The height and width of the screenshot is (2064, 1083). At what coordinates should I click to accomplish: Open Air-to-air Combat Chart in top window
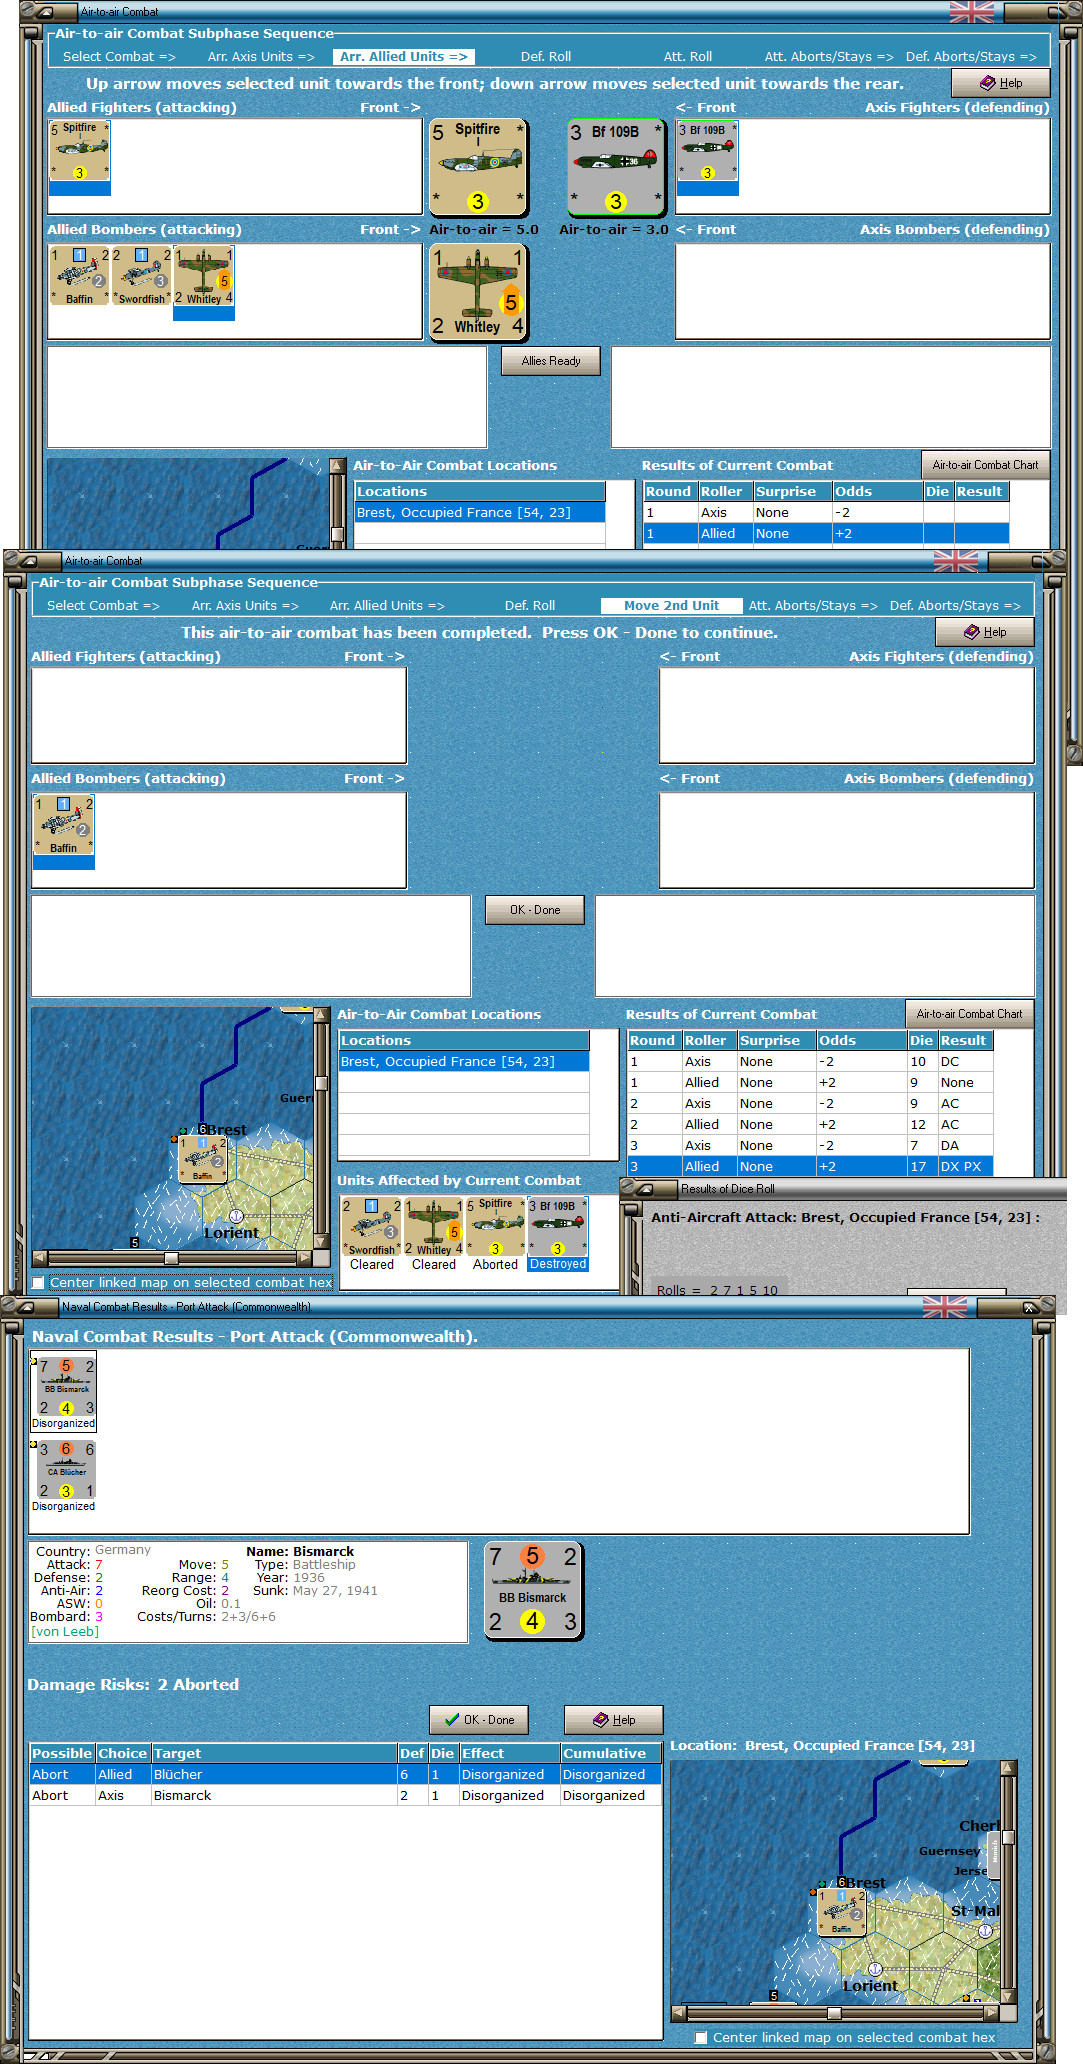(985, 465)
